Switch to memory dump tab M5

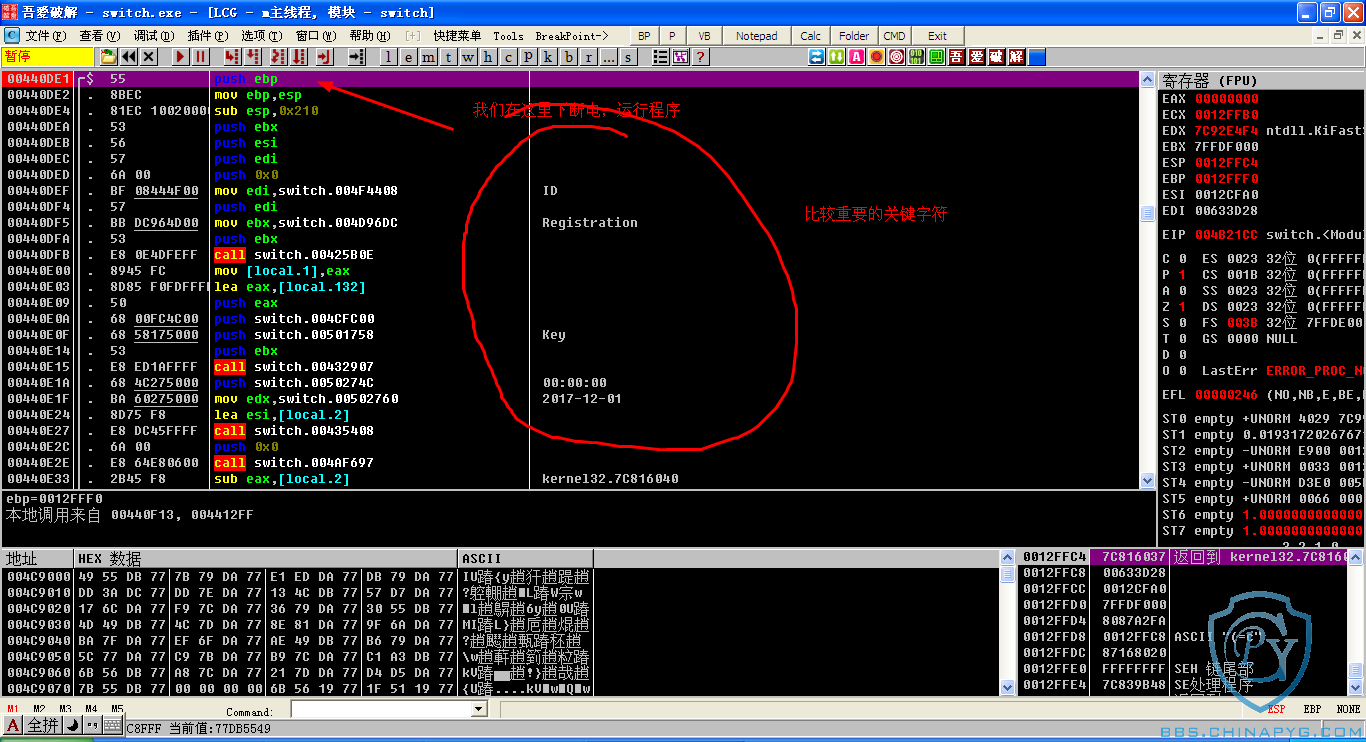(117, 709)
